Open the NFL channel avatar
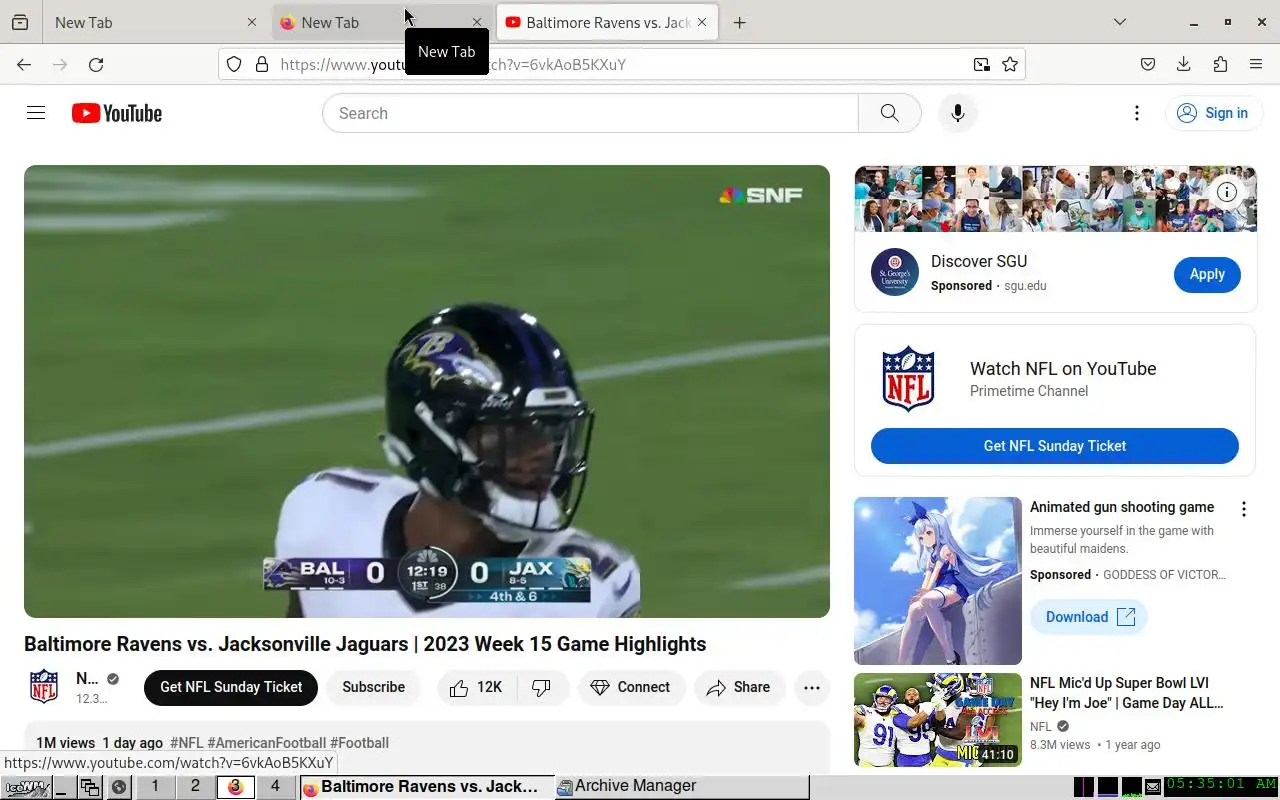1280x800 pixels. [44, 687]
